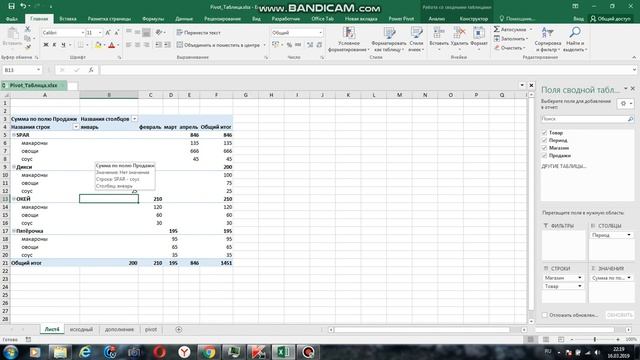Click the Format cells (Формат) icon

pos(479,33)
